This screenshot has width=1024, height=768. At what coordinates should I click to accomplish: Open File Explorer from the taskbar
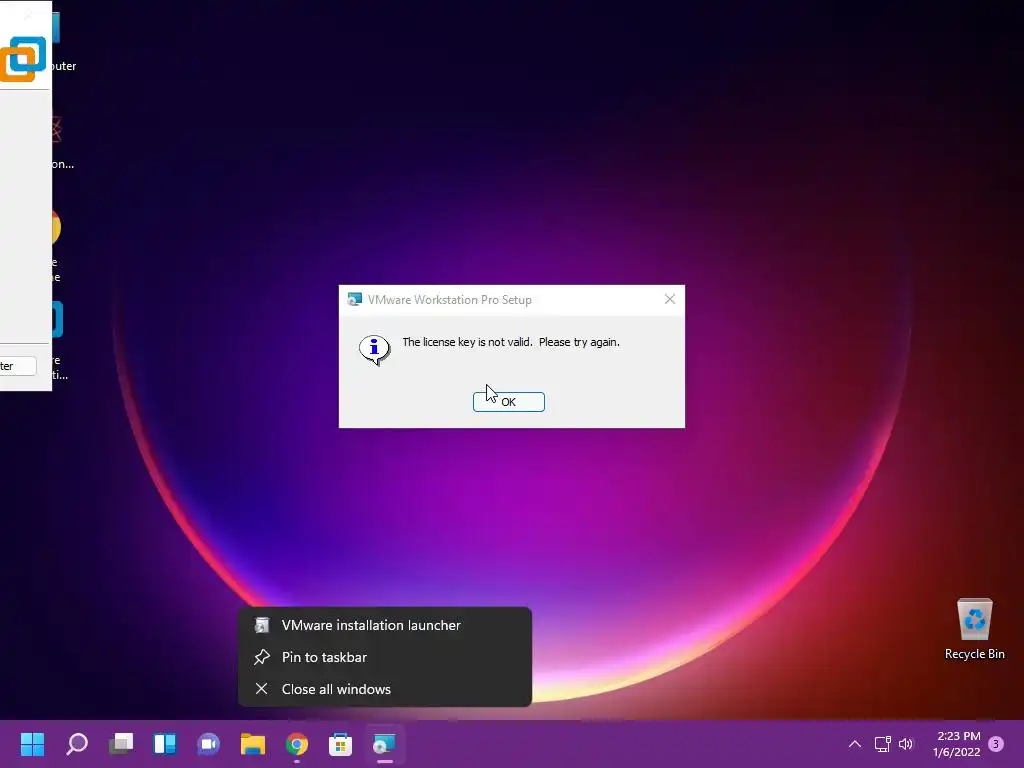pos(253,744)
